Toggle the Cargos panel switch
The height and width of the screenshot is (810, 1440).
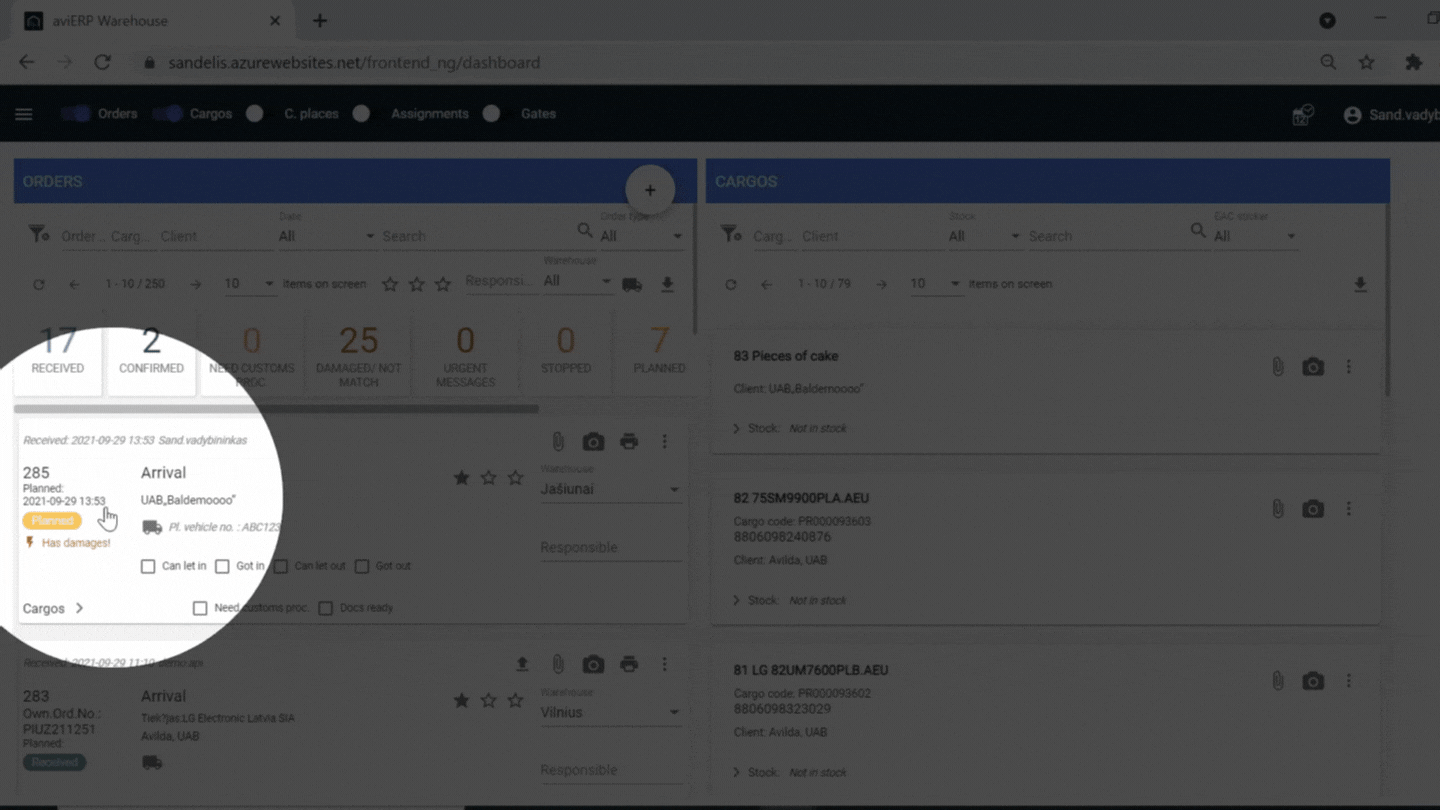pos(169,114)
